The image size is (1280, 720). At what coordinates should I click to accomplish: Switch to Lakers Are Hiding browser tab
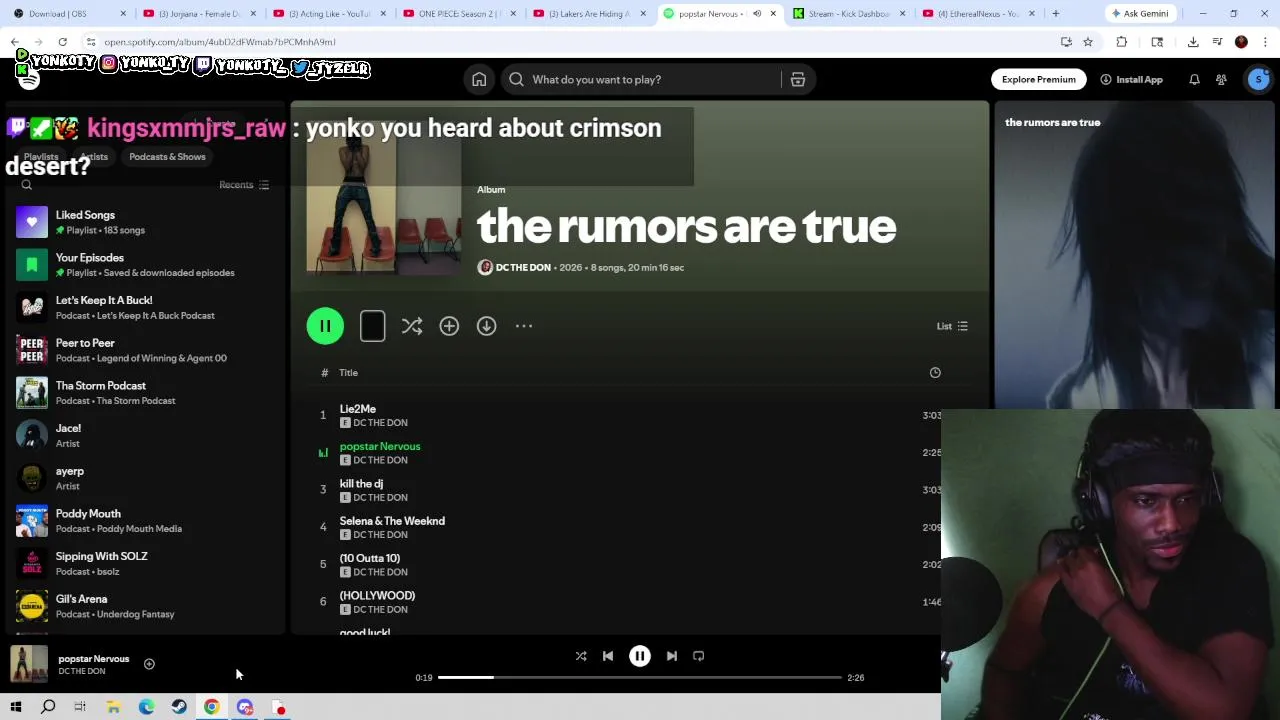(588, 13)
